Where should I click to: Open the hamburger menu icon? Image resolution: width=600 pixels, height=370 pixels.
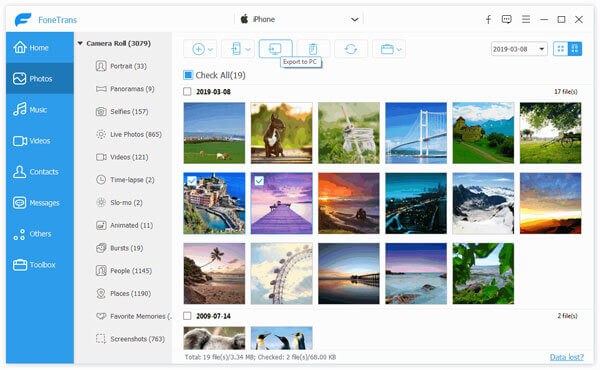click(x=526, y=19)
